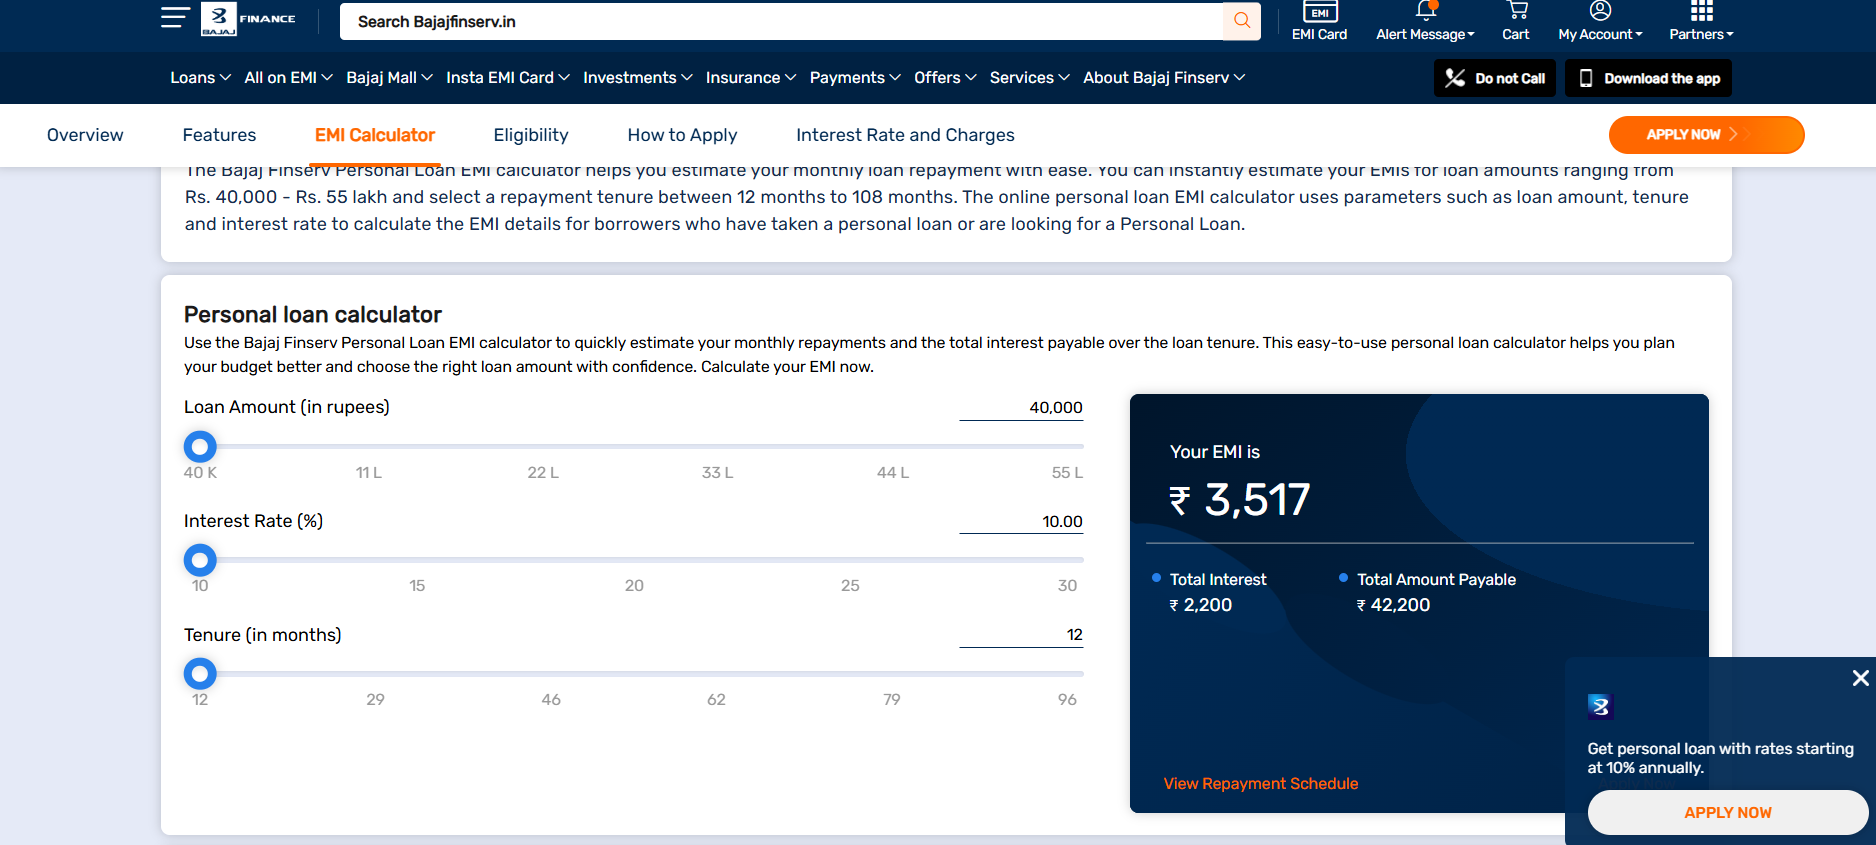The width and height of the screenshot is (1876, 845).
Task: Expand About Bajaj Finserv menu
Action: coord(1164,78)
